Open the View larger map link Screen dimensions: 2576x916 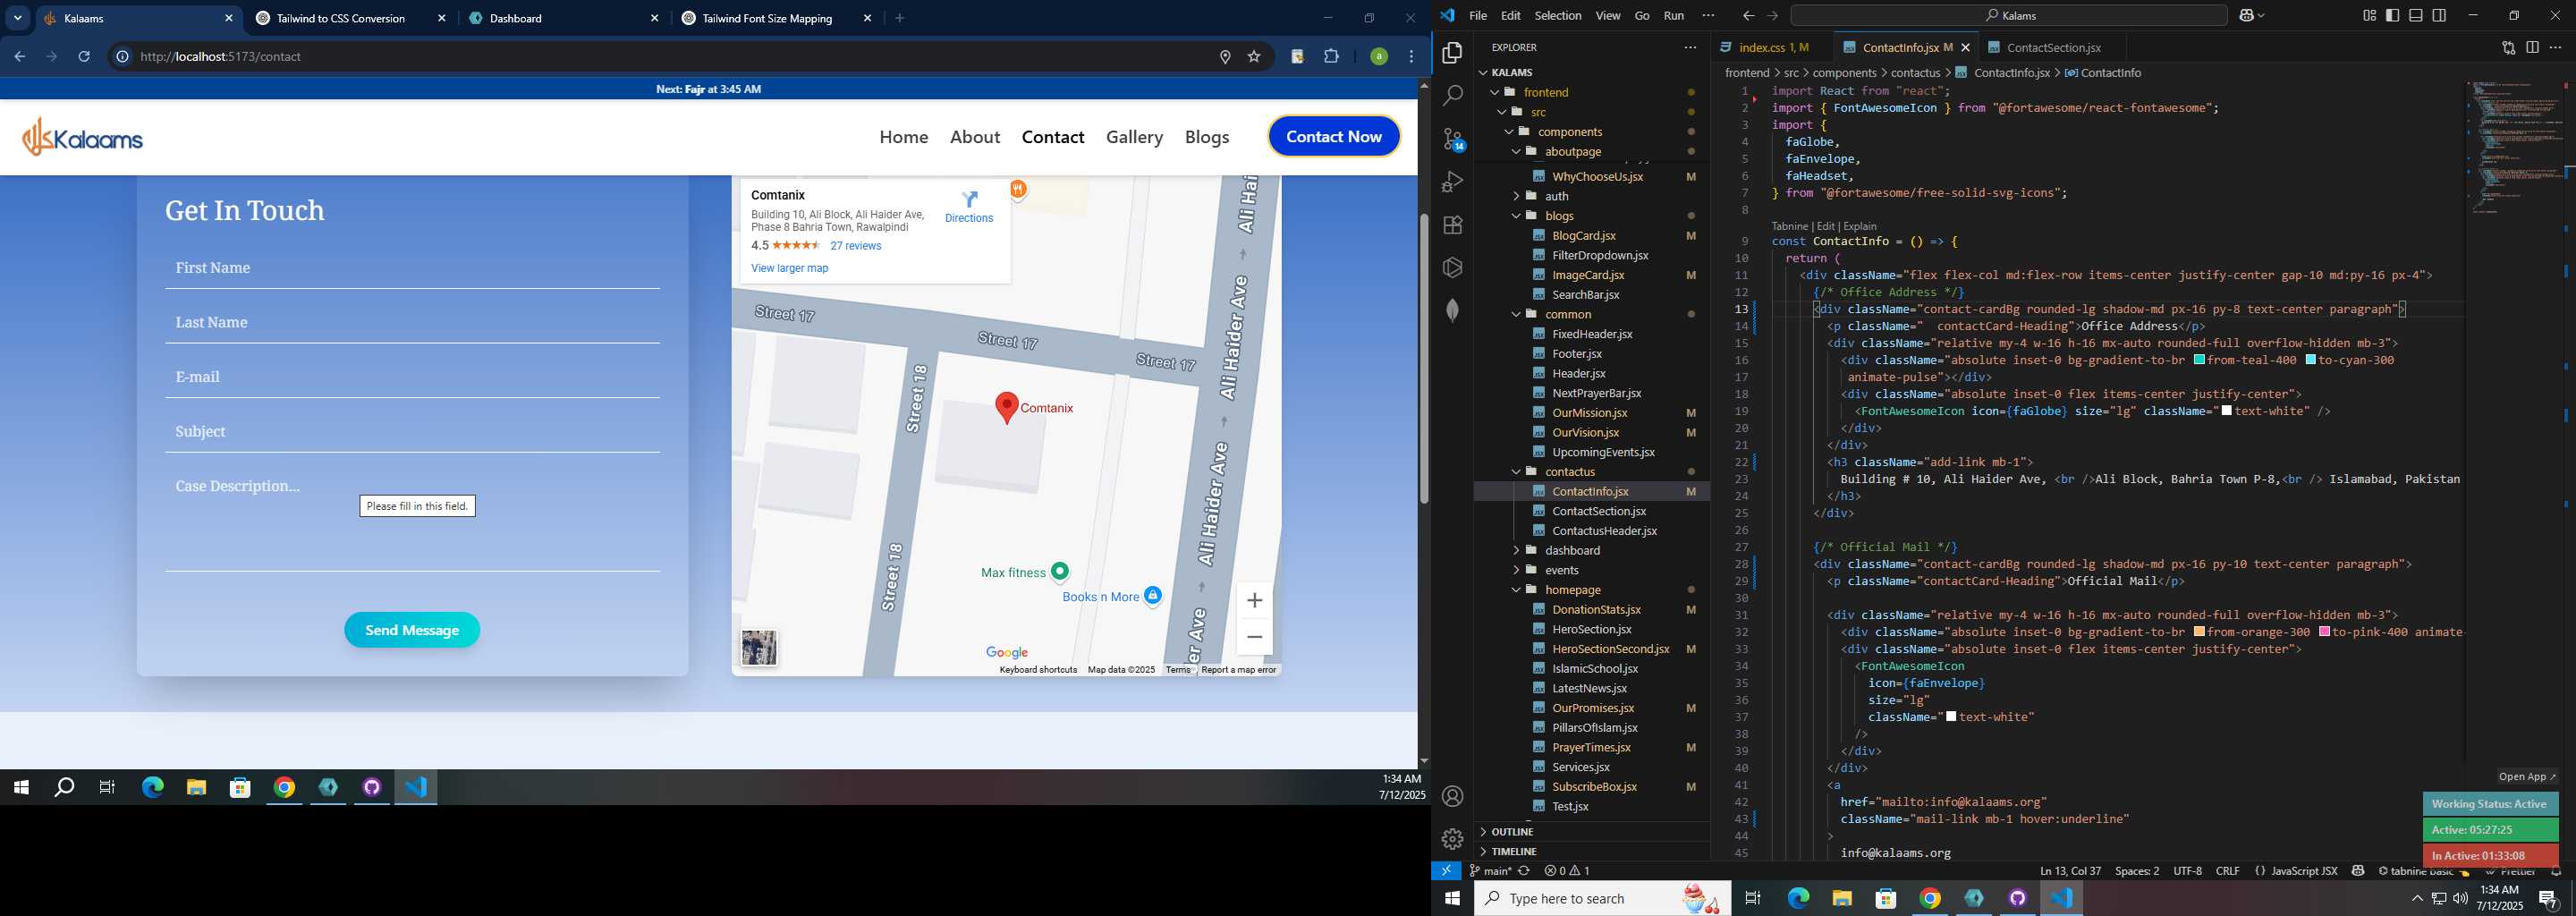[x=789, y=268]
